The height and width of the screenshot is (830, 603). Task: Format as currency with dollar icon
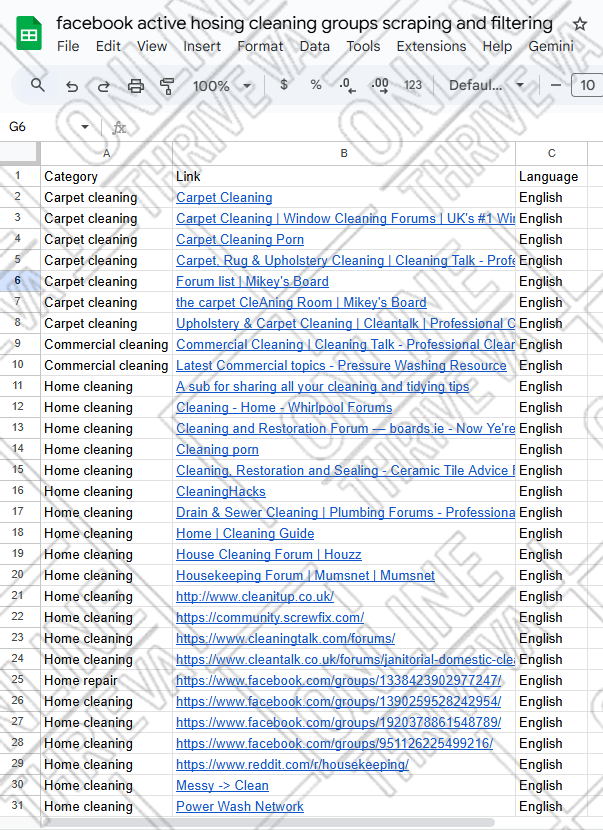coord(284,85)
